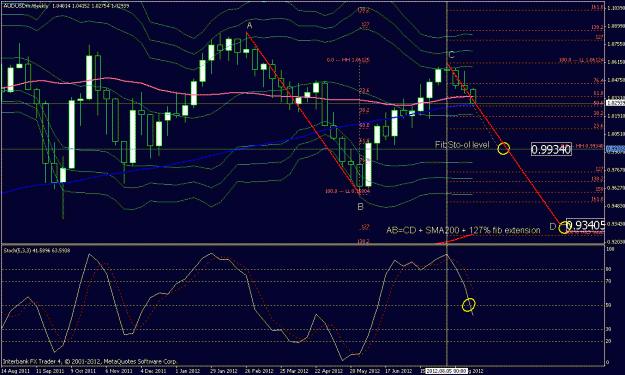The width and height of the screenshot is (625, 375).
Task: Click the 20 May 2012 date on time axis
Action: 364,371
